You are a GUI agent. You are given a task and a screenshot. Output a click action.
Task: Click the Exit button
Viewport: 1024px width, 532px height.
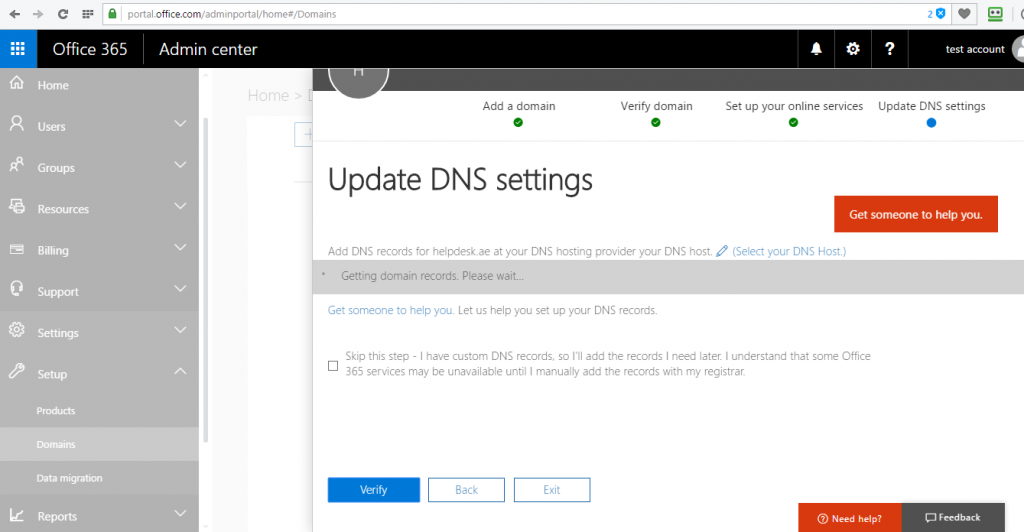[552, 490]
